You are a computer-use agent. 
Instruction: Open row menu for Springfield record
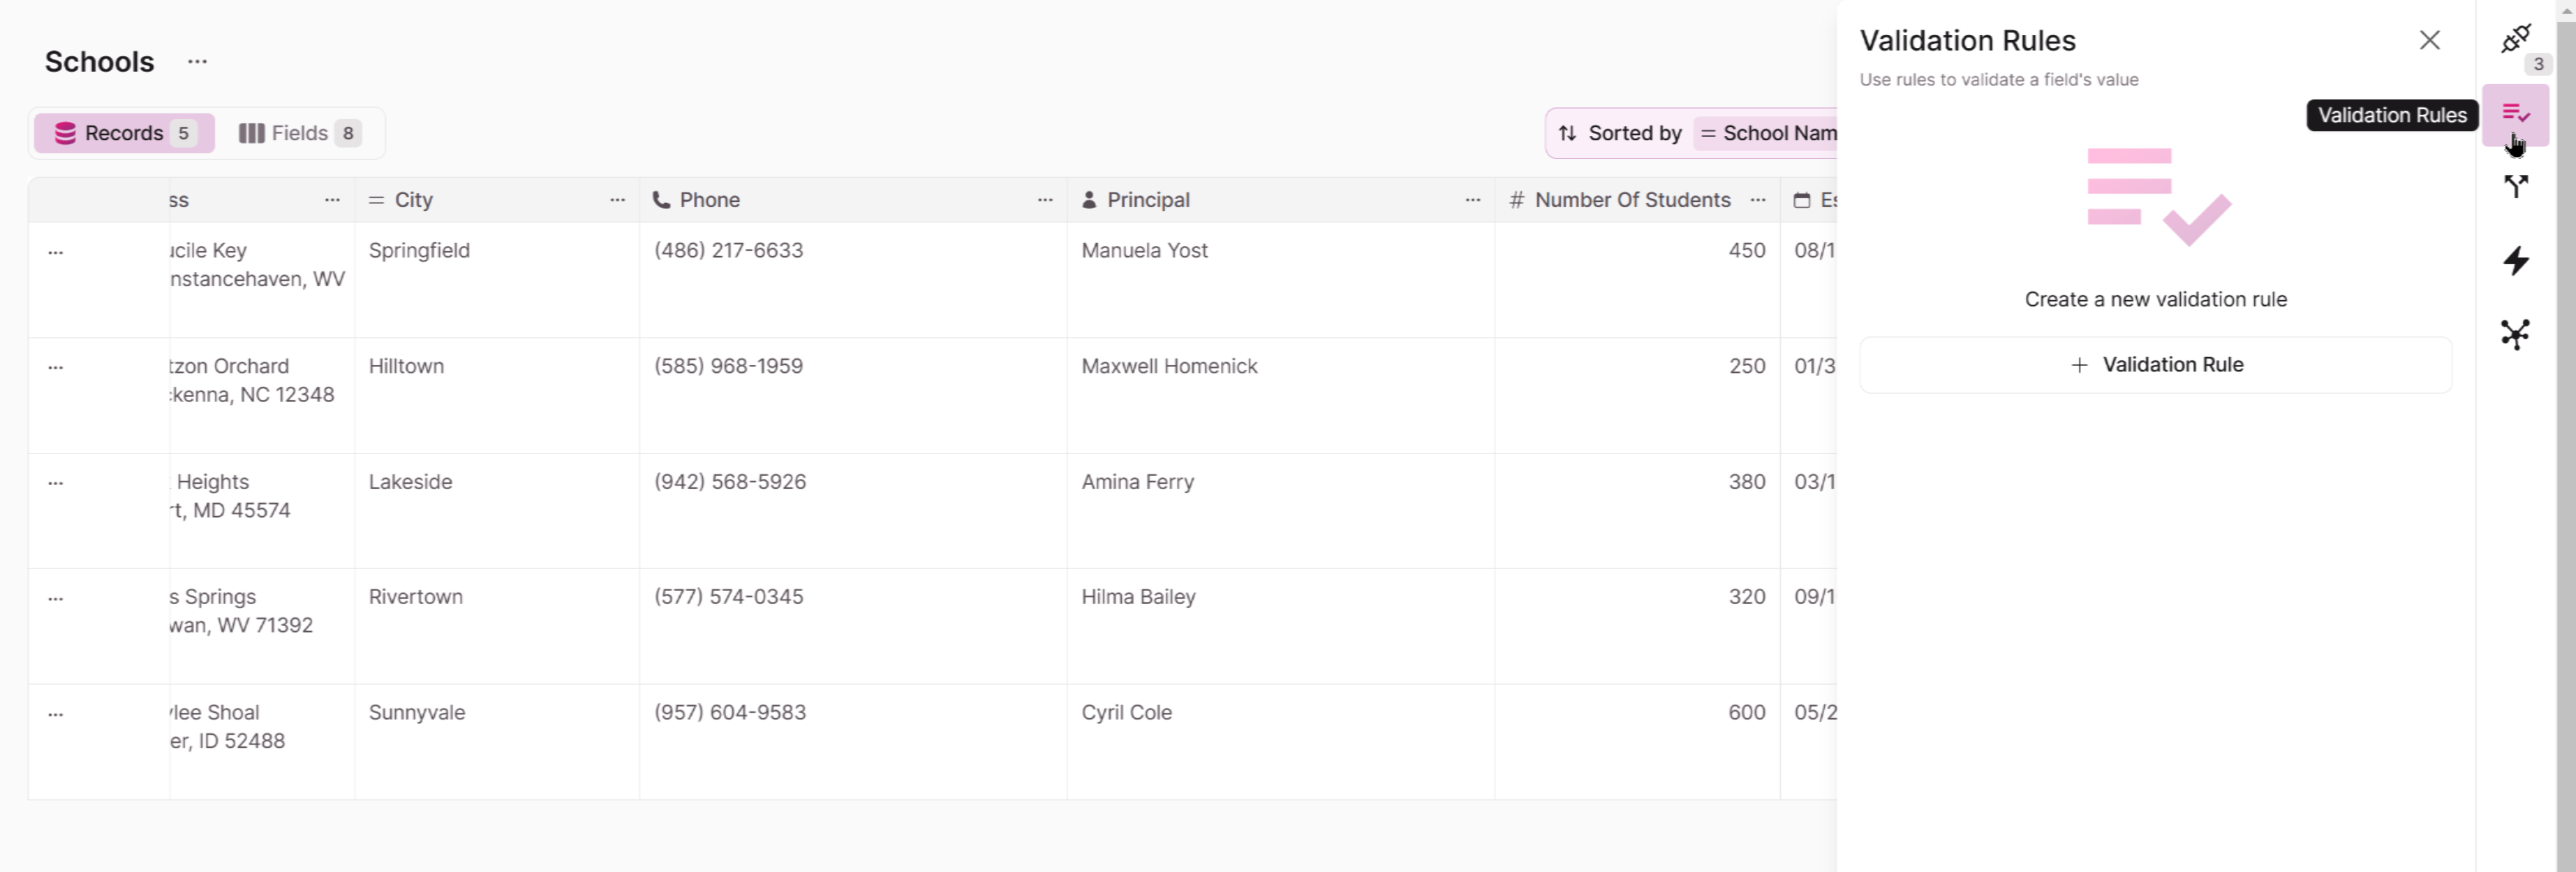[x=56, y=252]
